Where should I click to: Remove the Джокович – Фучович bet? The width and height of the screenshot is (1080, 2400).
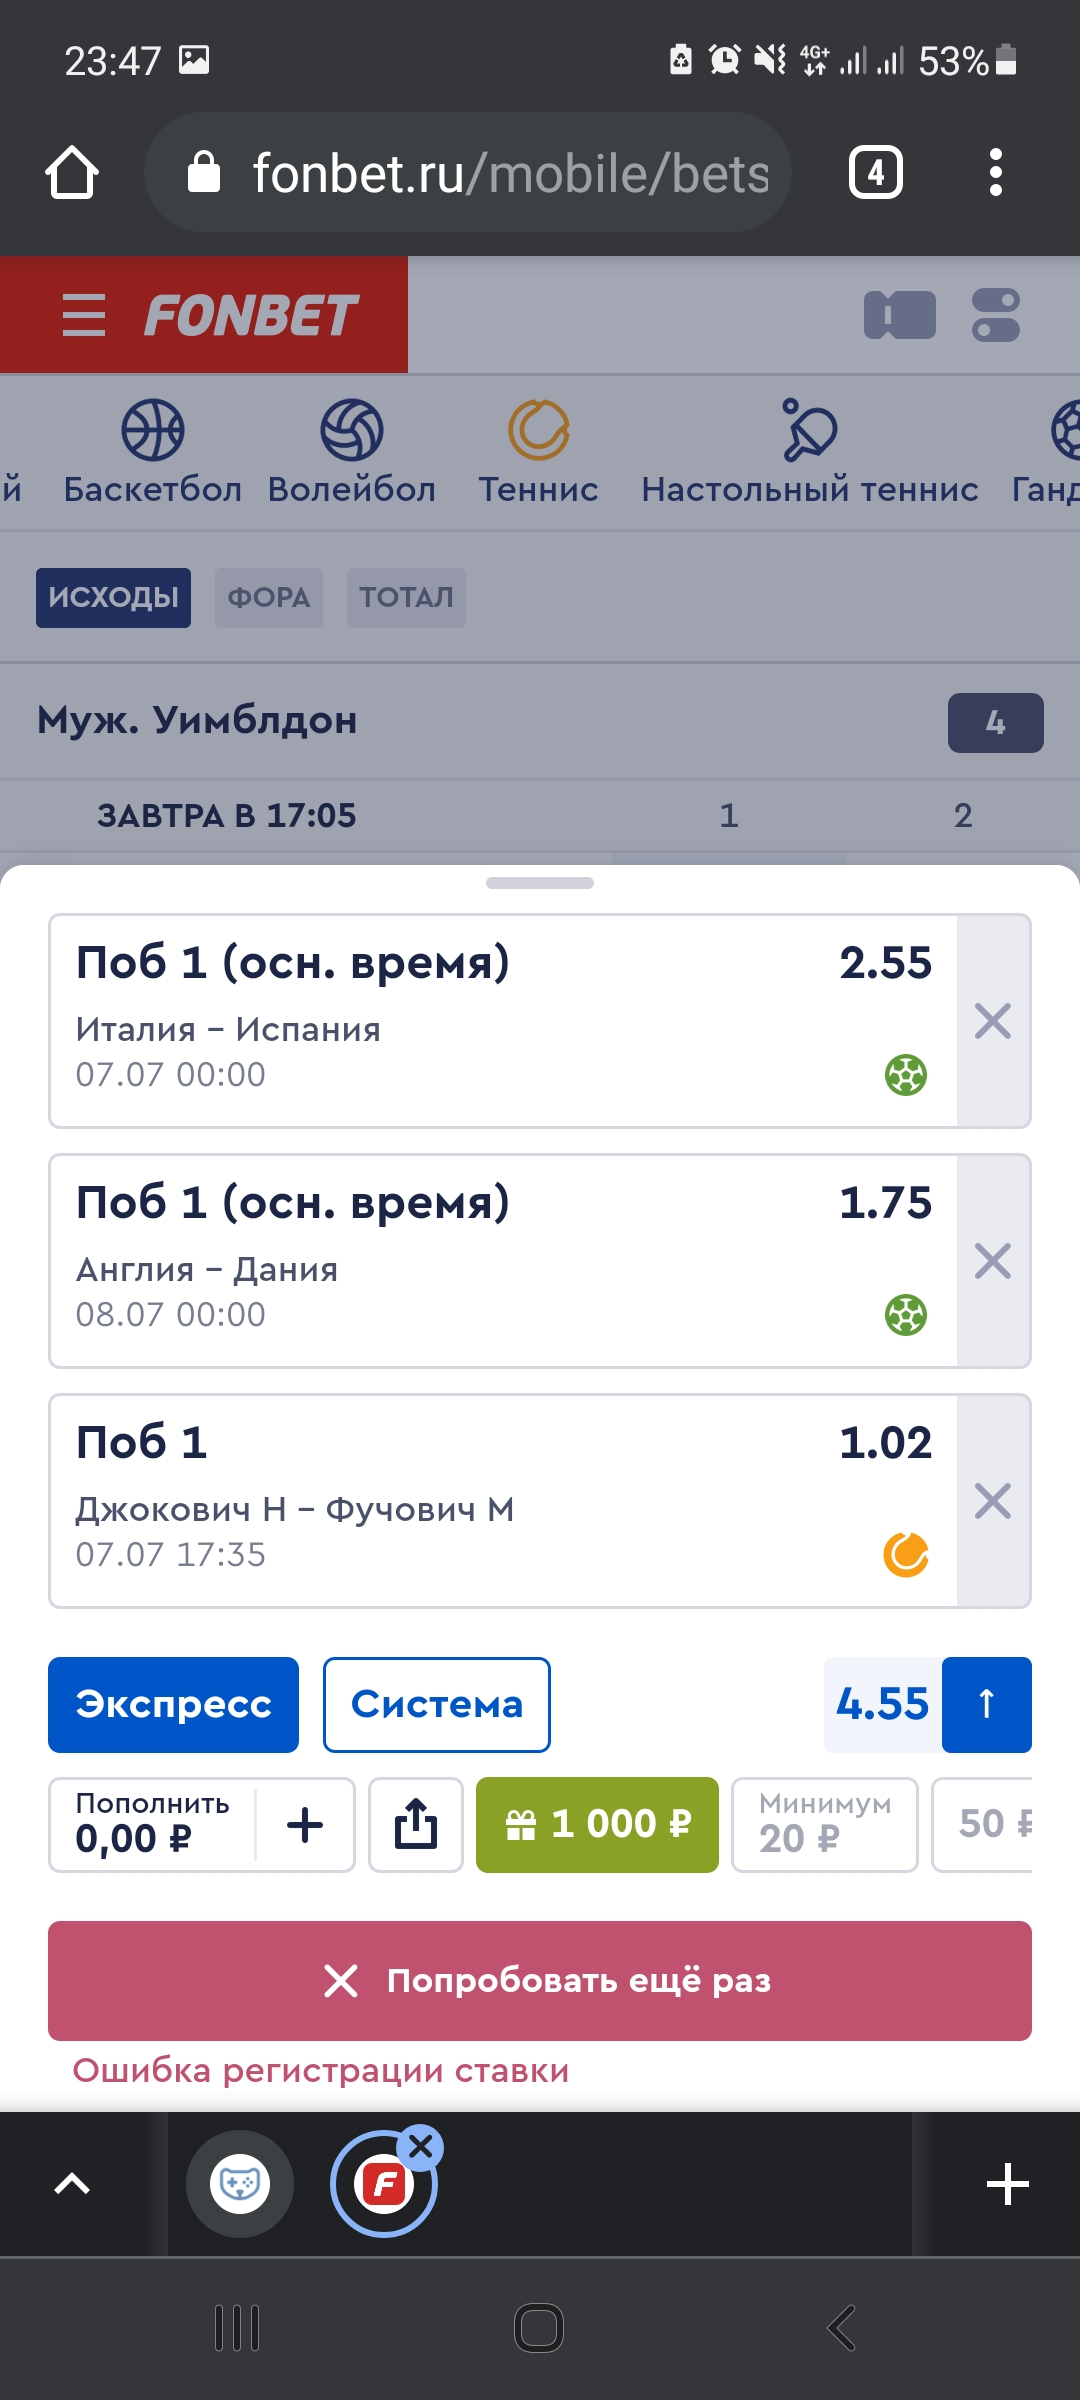point(993,1501)
